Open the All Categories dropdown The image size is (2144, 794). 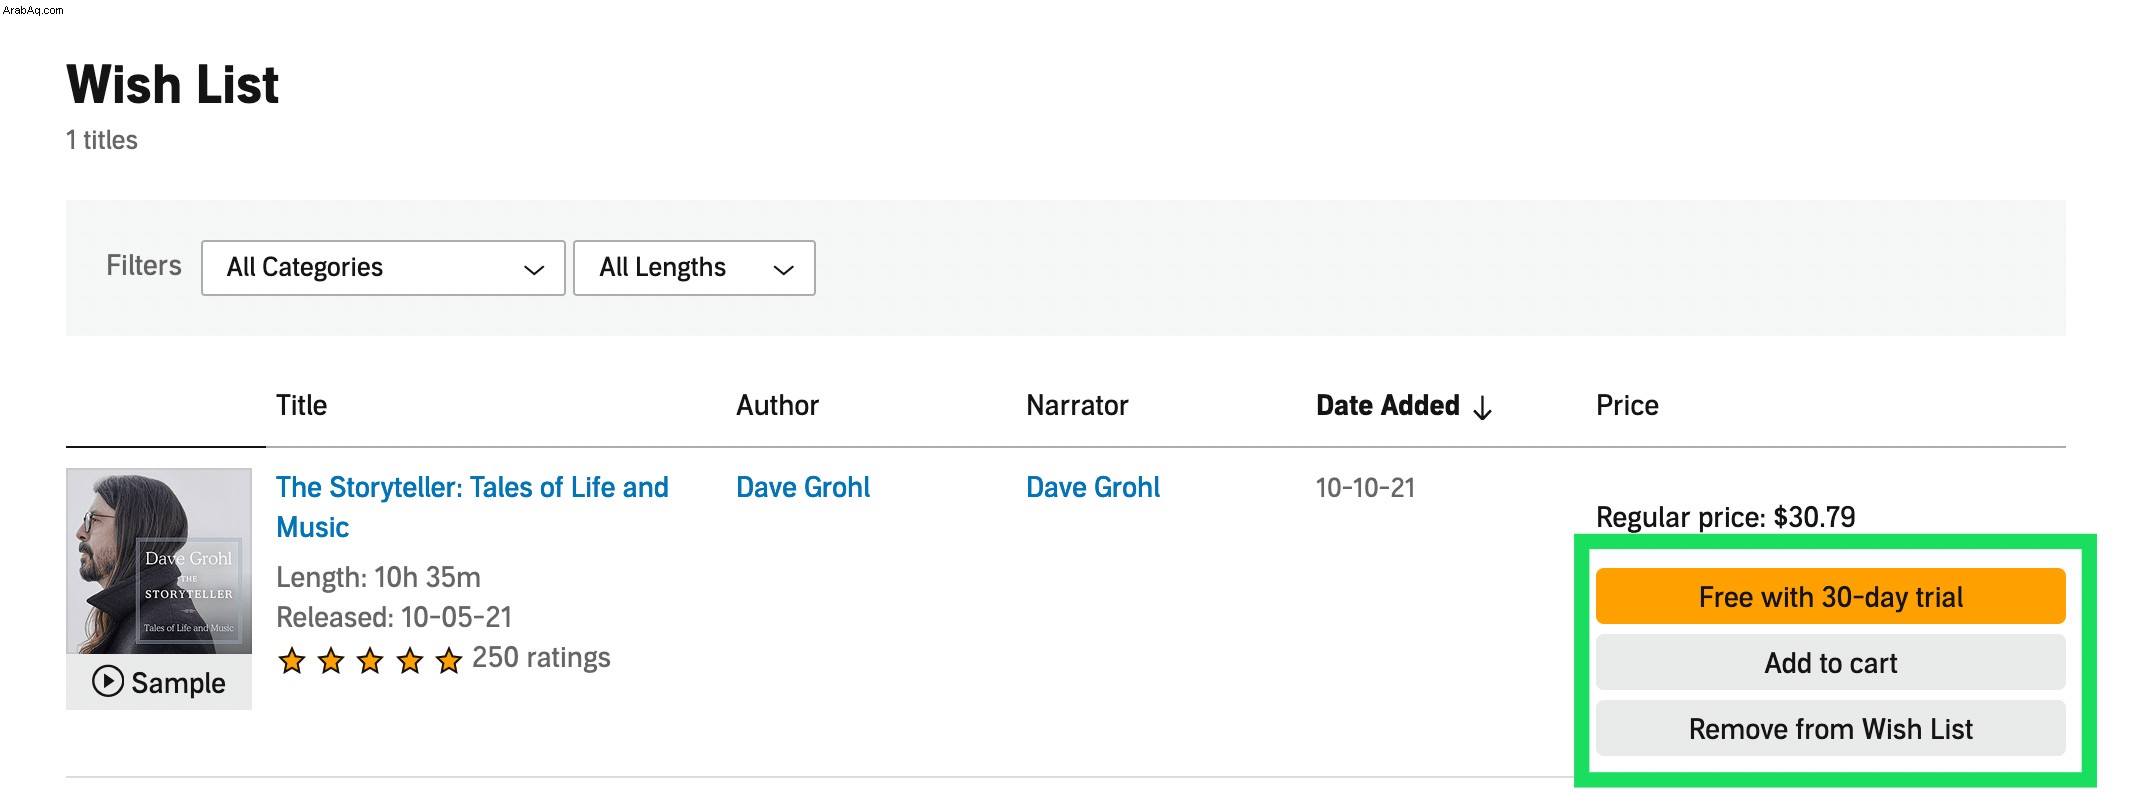(x=383, y=268)
